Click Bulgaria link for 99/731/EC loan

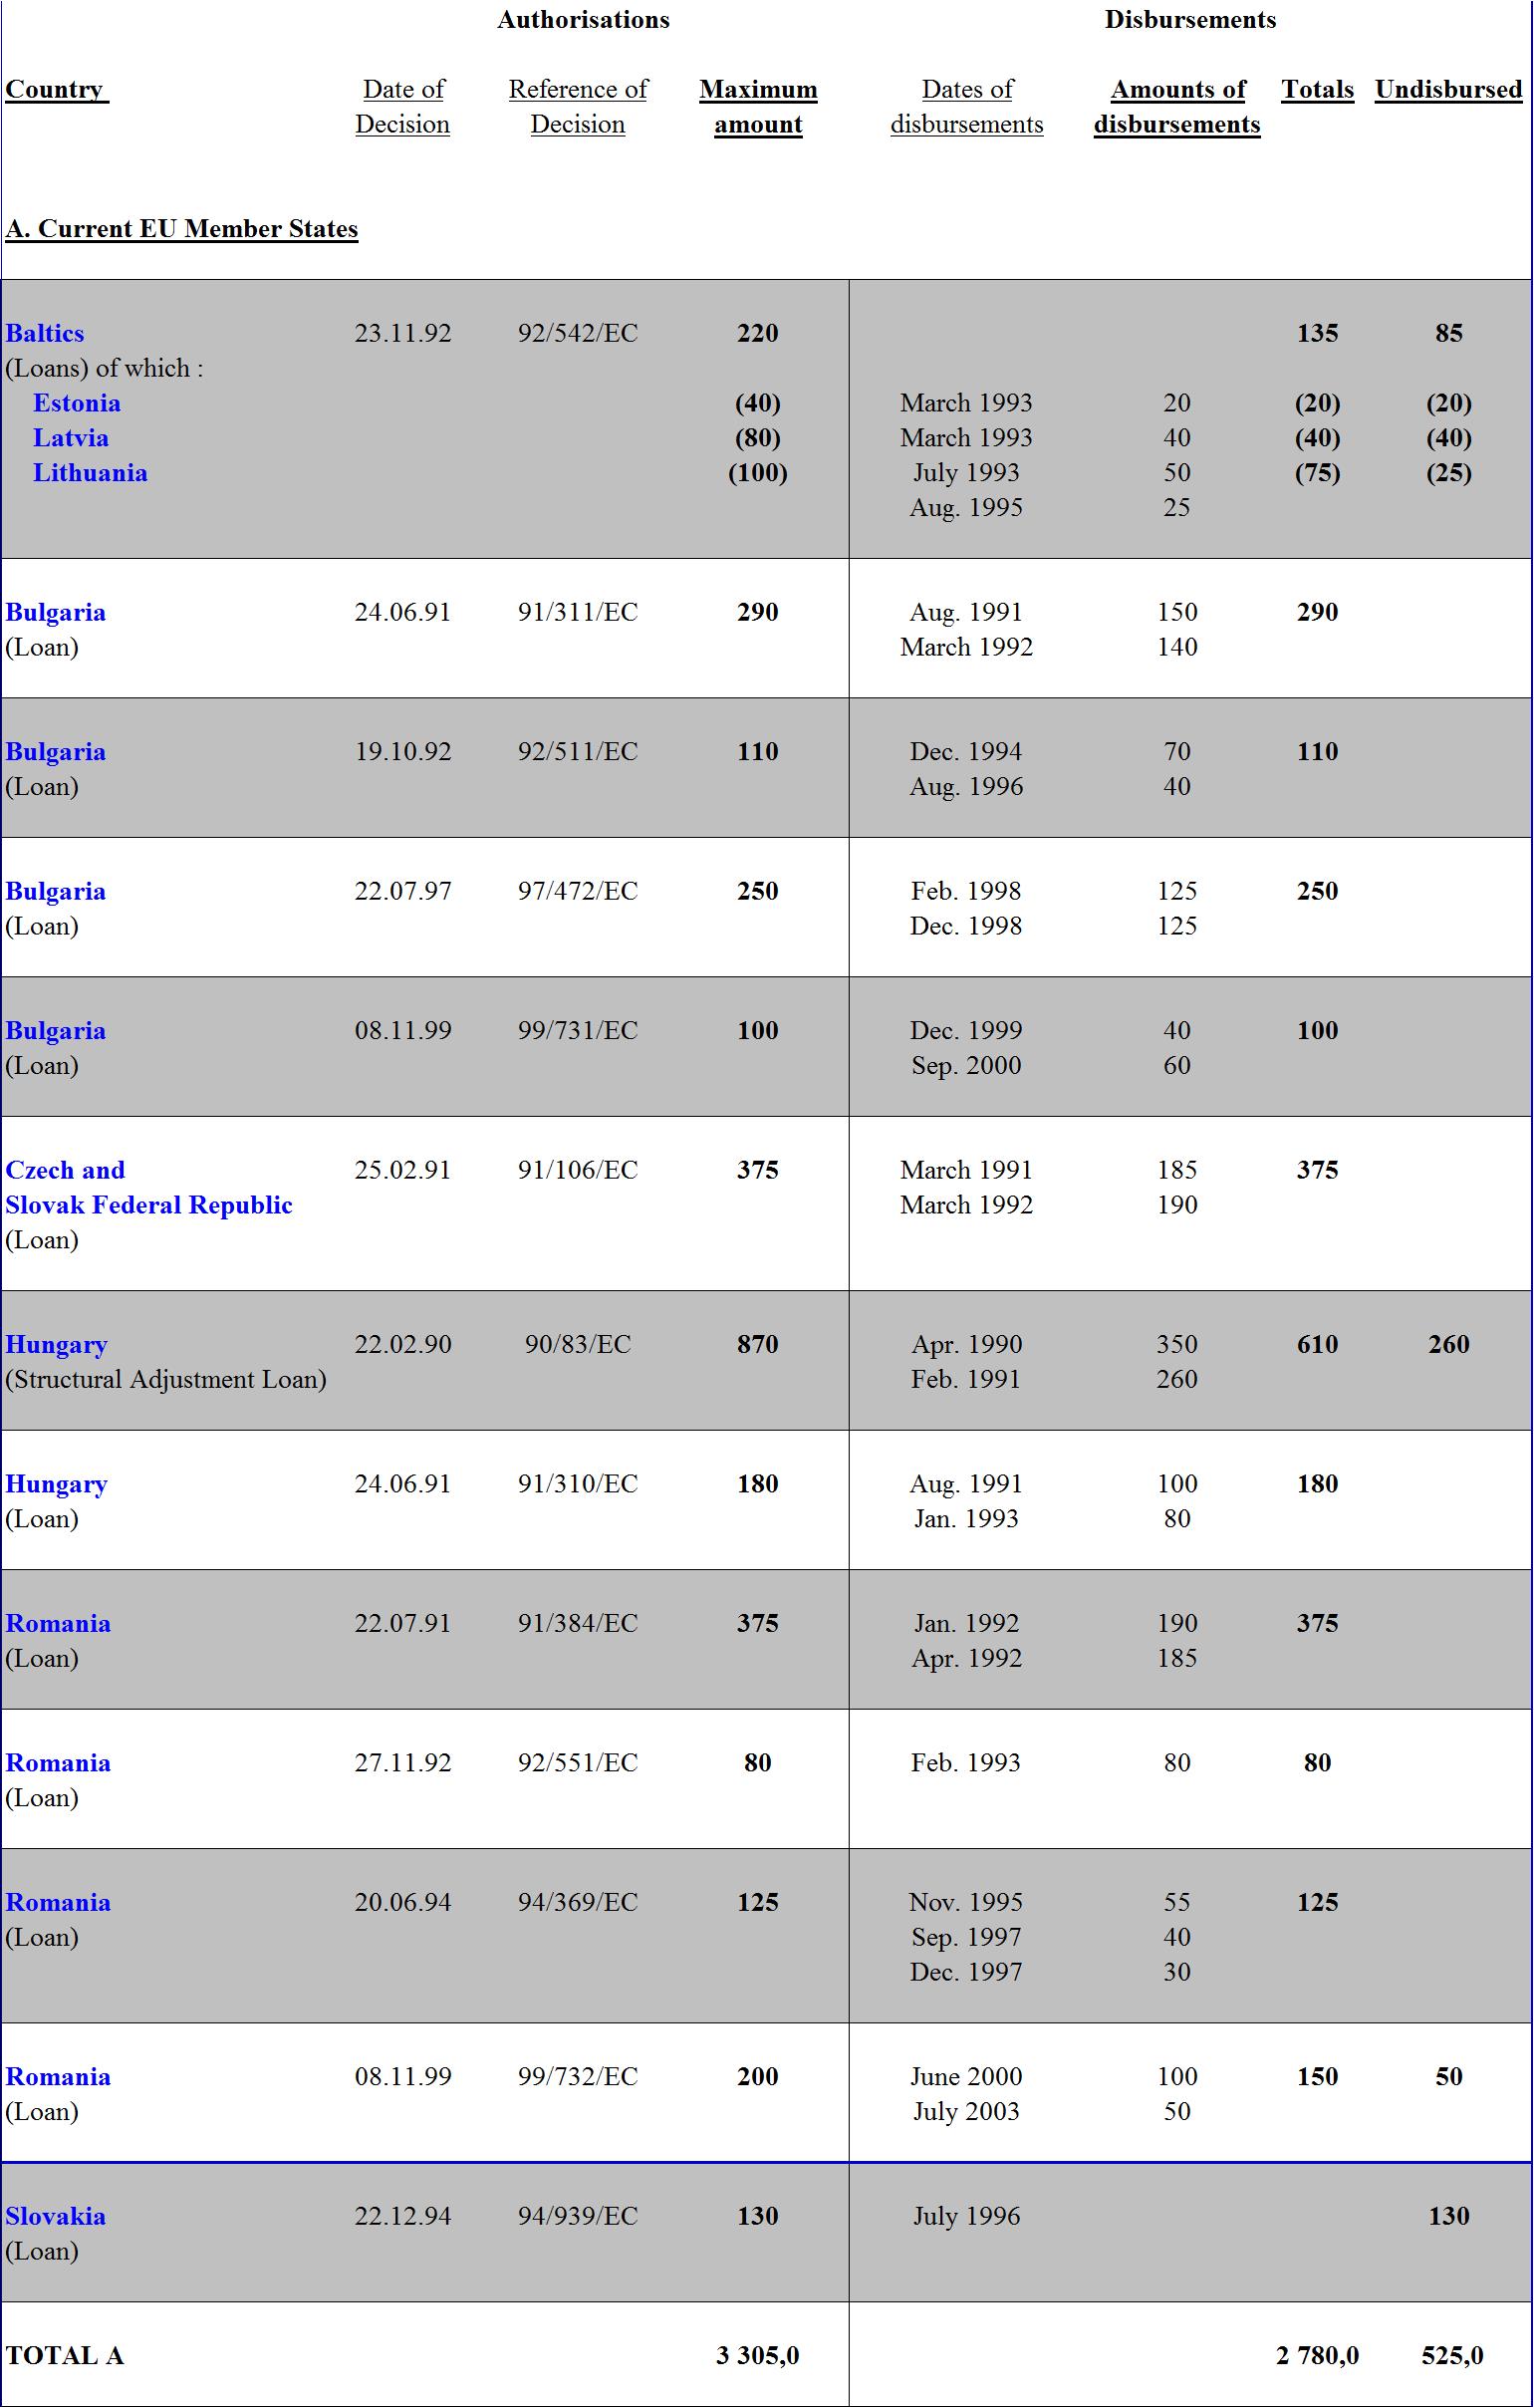[56, 1031]
